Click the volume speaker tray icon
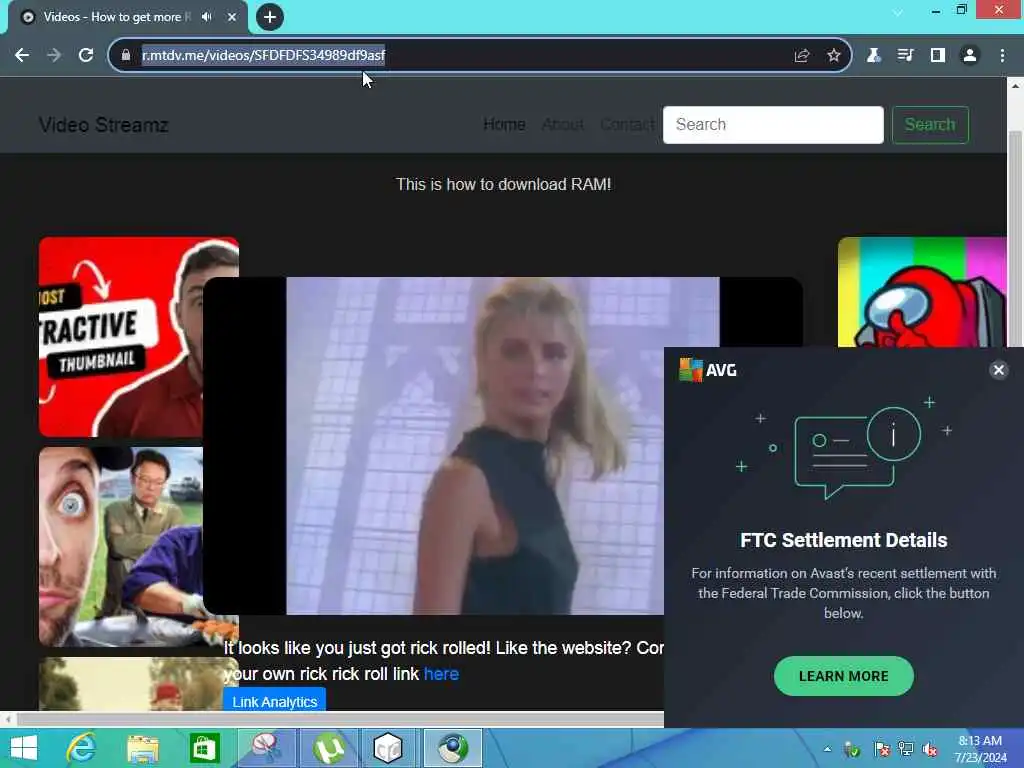1024x768 pixels. pyautogui.click(x=930, y=749)
